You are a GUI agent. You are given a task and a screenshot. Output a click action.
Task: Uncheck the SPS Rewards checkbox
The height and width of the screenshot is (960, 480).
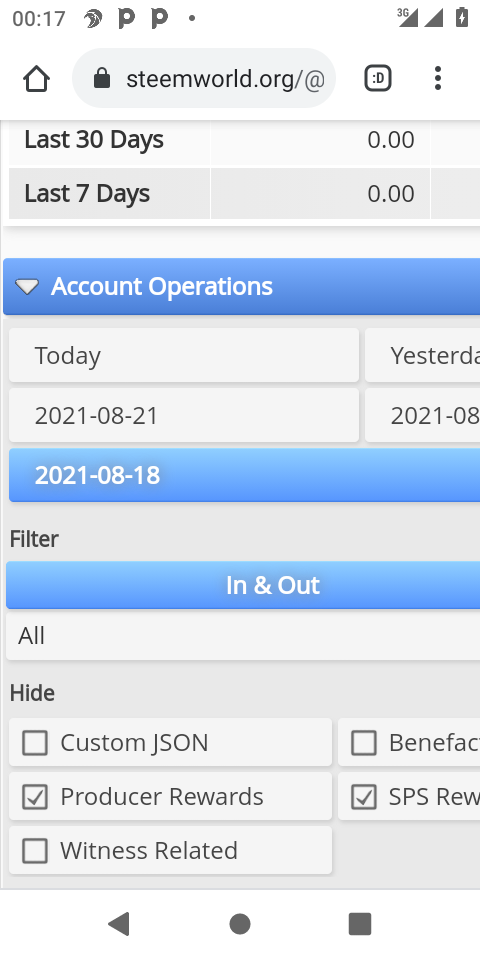[364, 797]
